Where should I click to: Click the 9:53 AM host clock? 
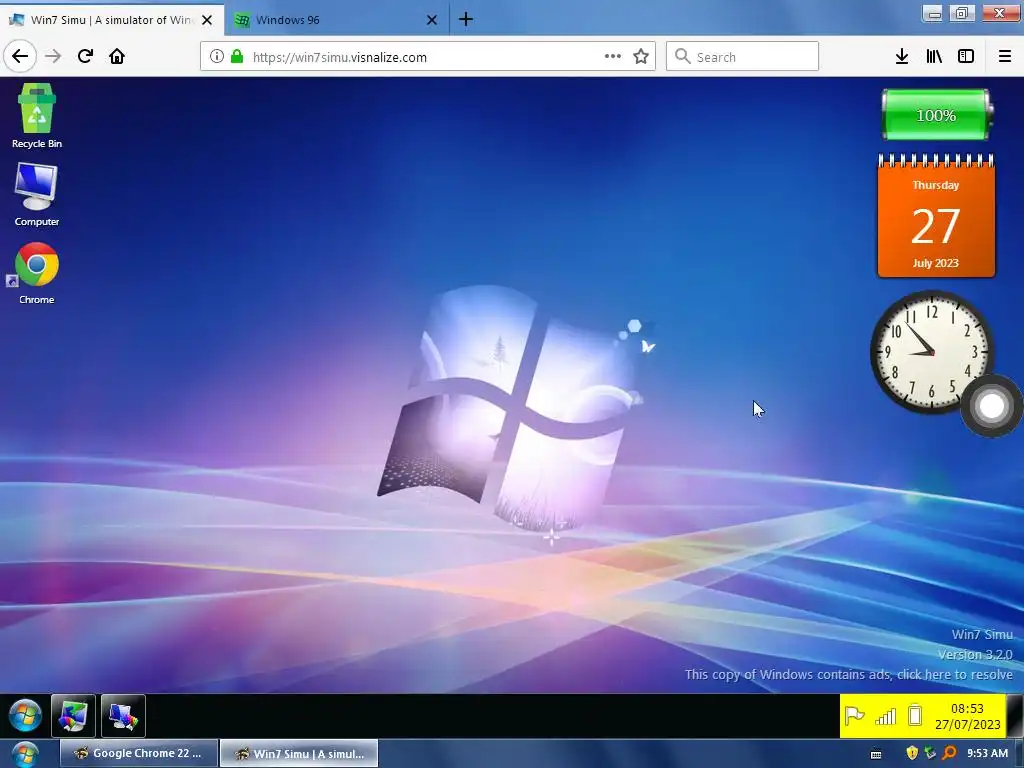pos(987,753)
